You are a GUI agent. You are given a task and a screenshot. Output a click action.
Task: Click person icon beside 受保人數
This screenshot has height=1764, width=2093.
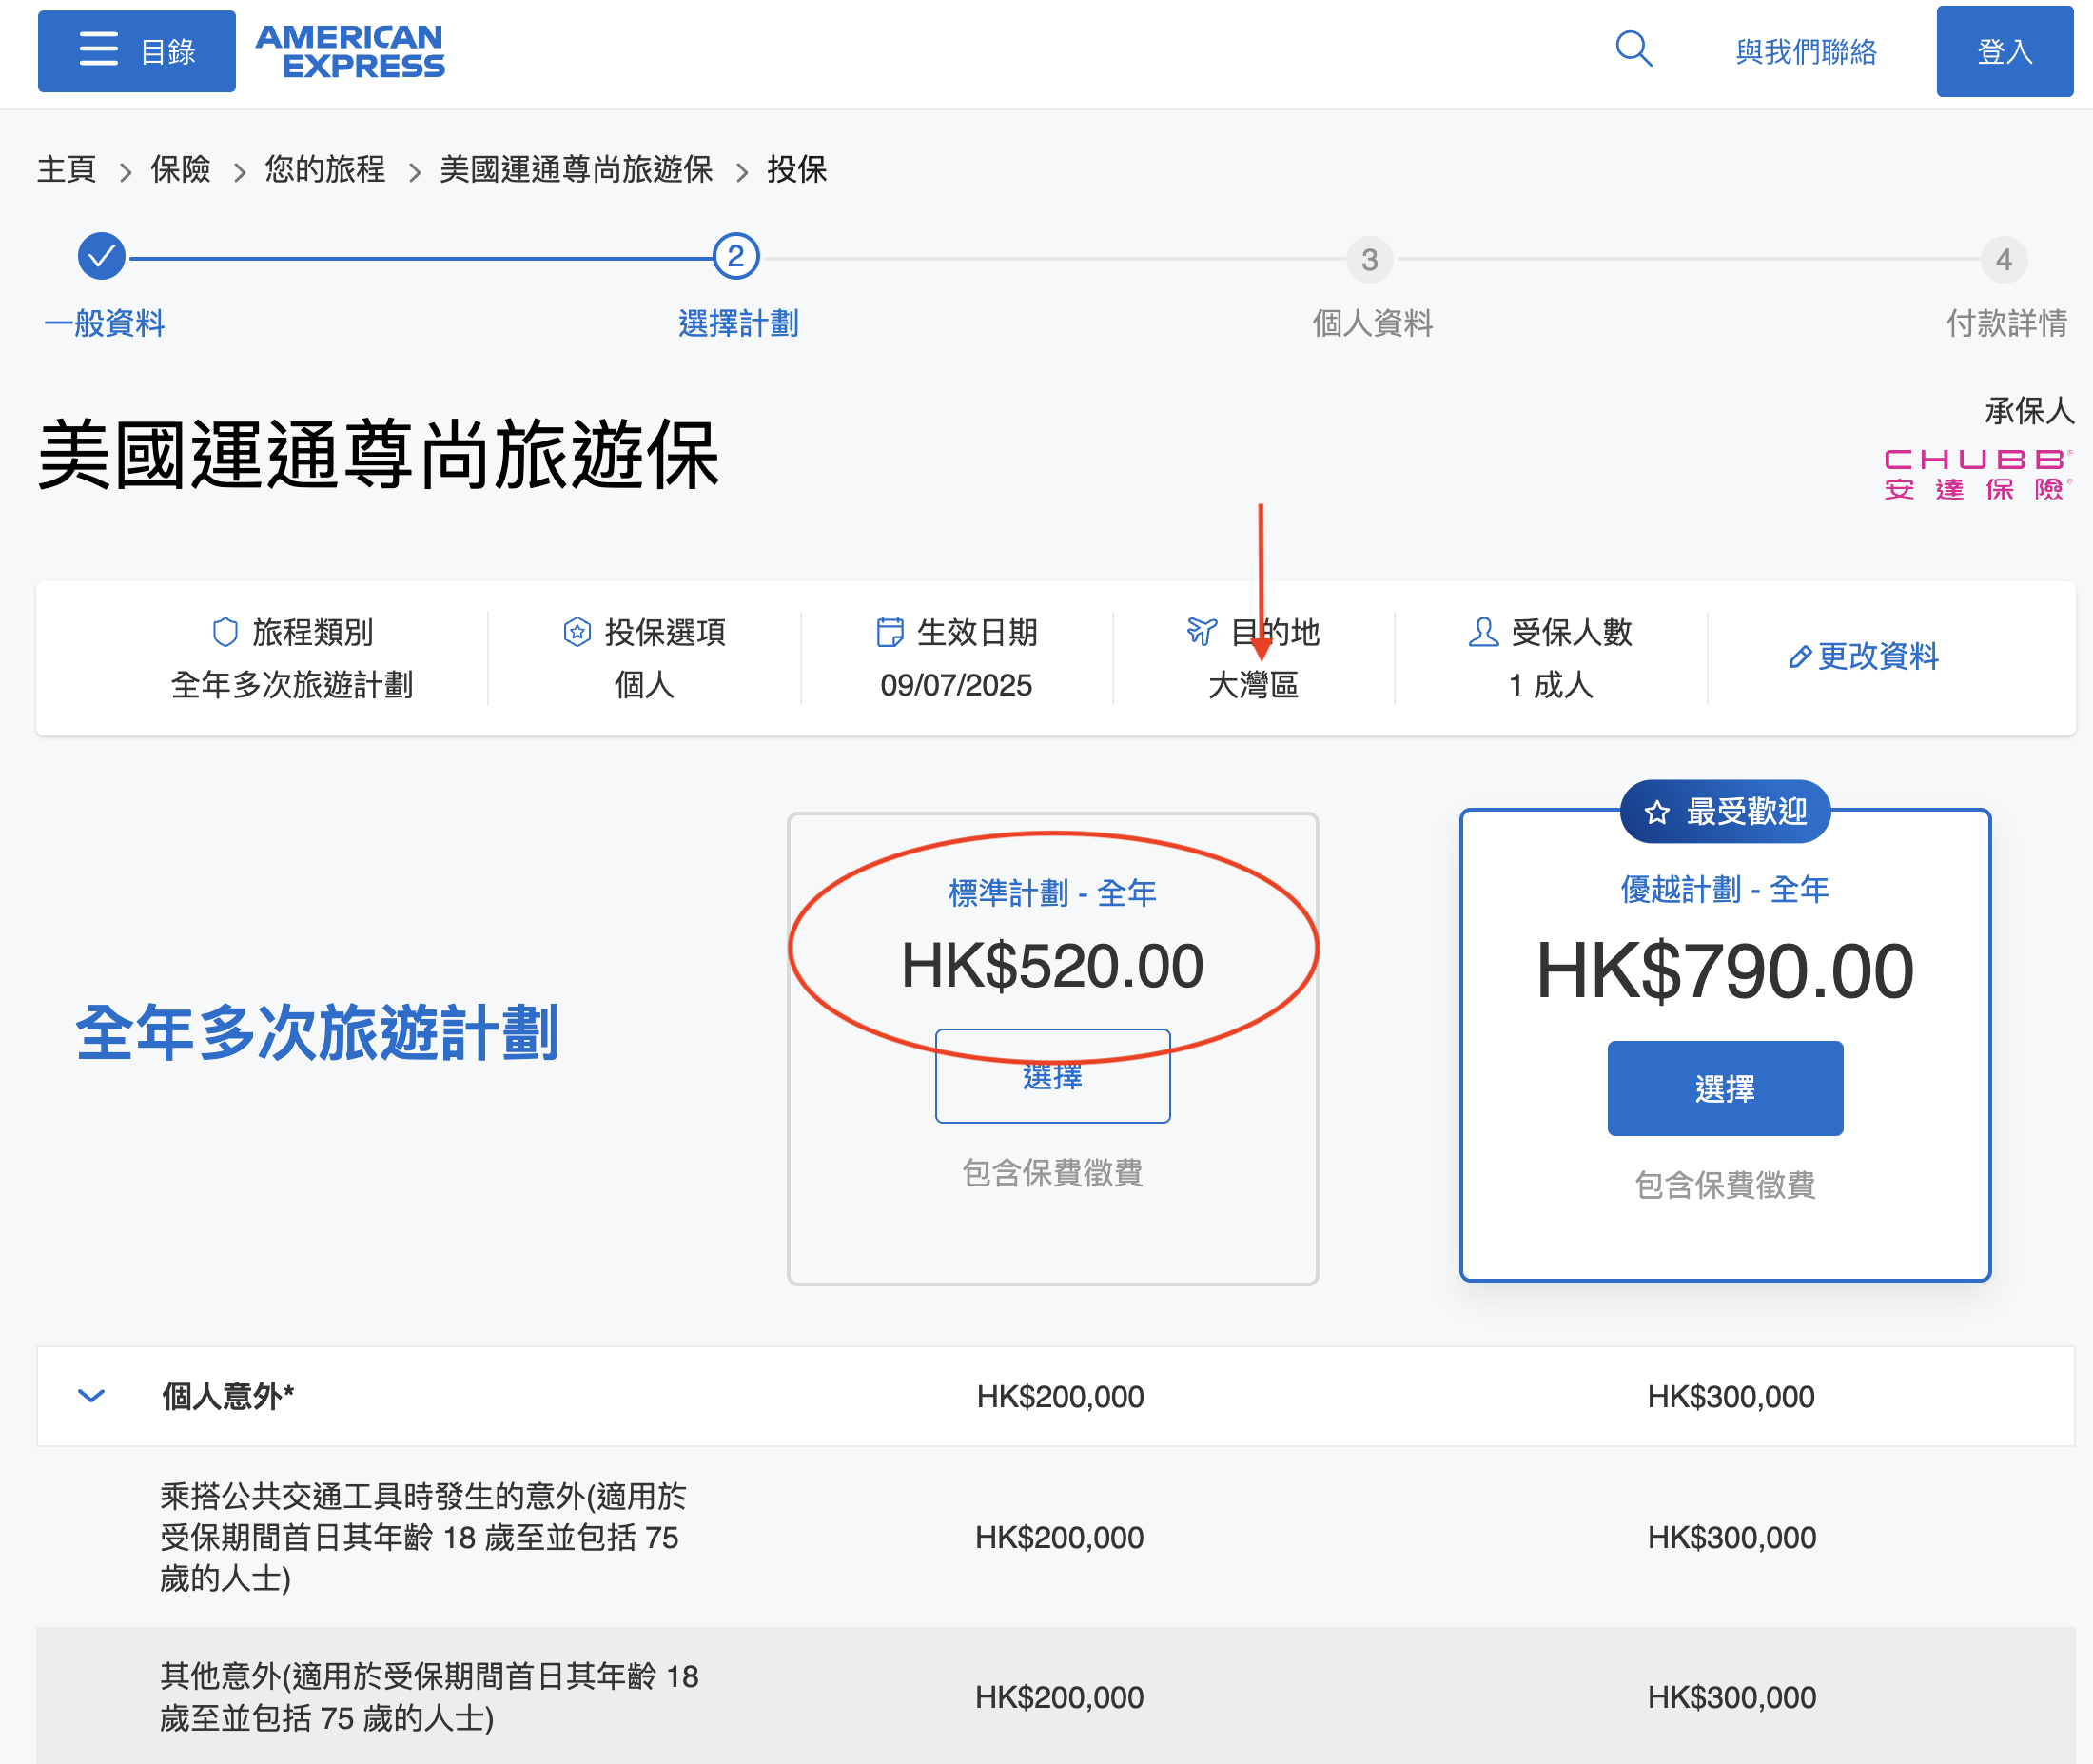click(1483, 632)
